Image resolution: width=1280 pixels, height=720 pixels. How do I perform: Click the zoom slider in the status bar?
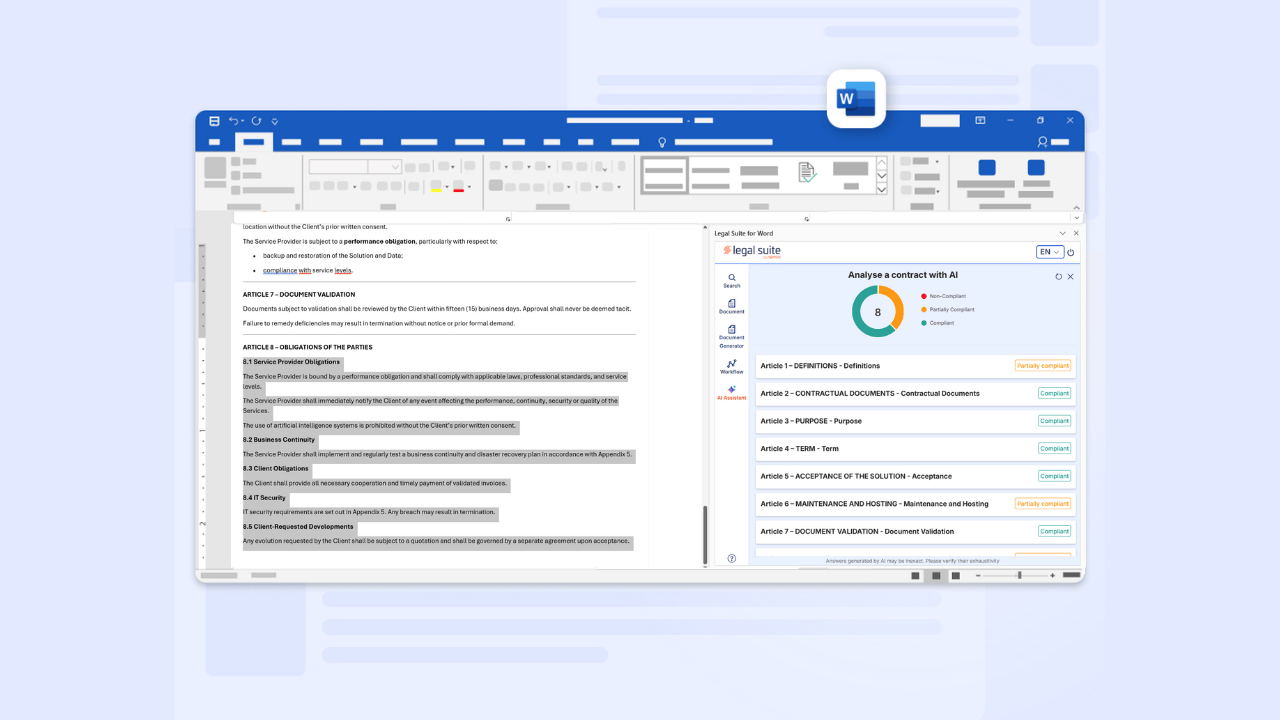pos(1019,576)
